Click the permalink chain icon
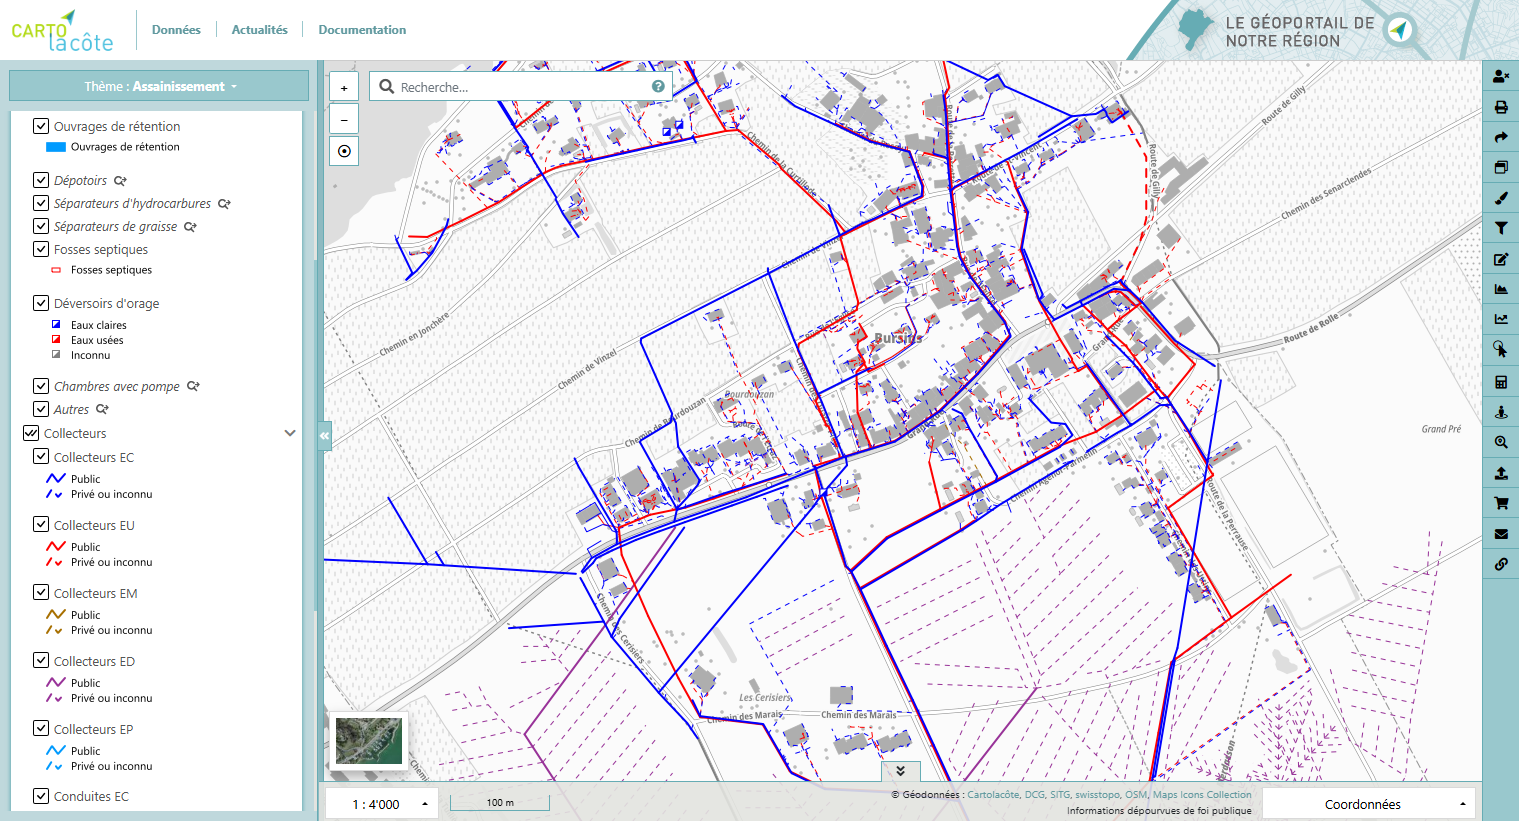This screenshot has width=1519, height=821. click(x=1501, y=564)
